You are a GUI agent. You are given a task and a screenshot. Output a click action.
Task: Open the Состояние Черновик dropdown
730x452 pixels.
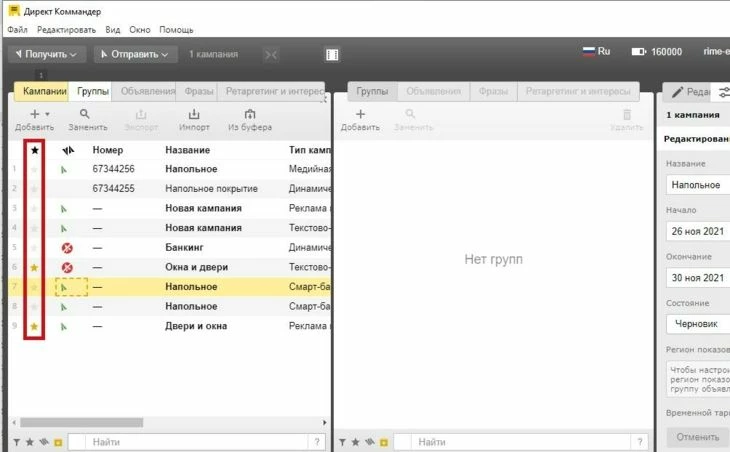[x=698, y=324]
